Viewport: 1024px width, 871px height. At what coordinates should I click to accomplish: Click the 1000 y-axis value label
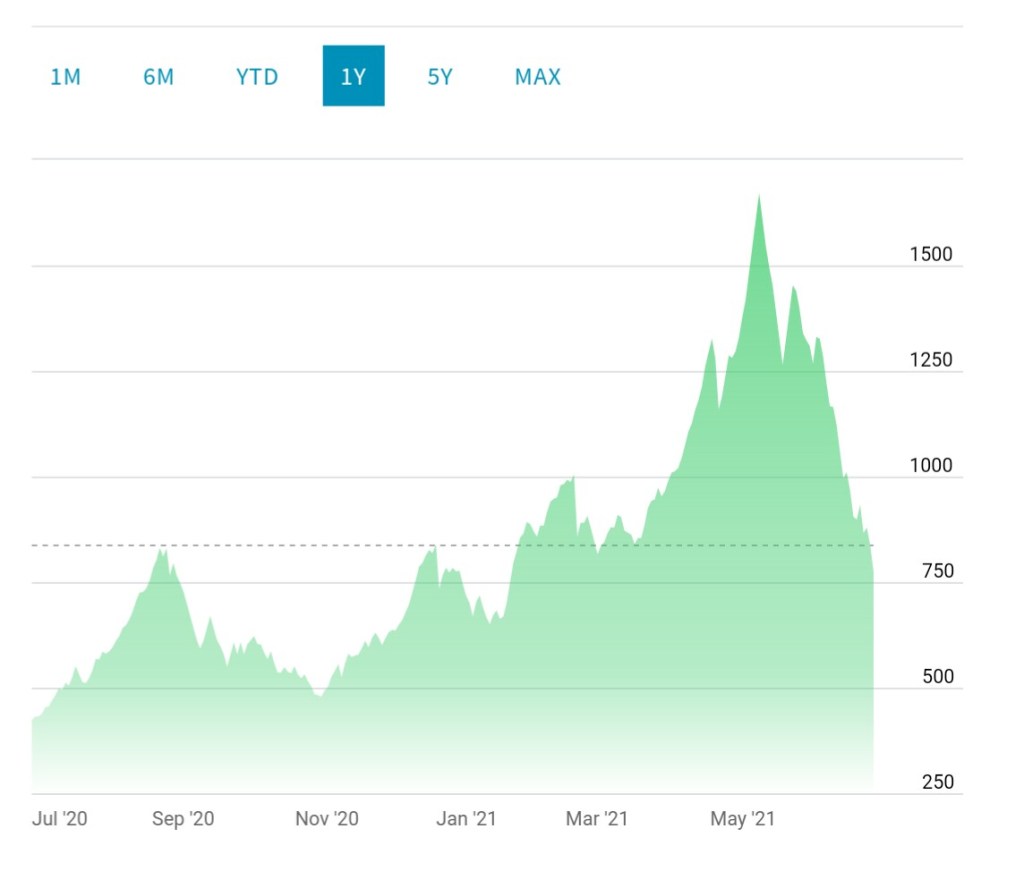pos(930,465)
